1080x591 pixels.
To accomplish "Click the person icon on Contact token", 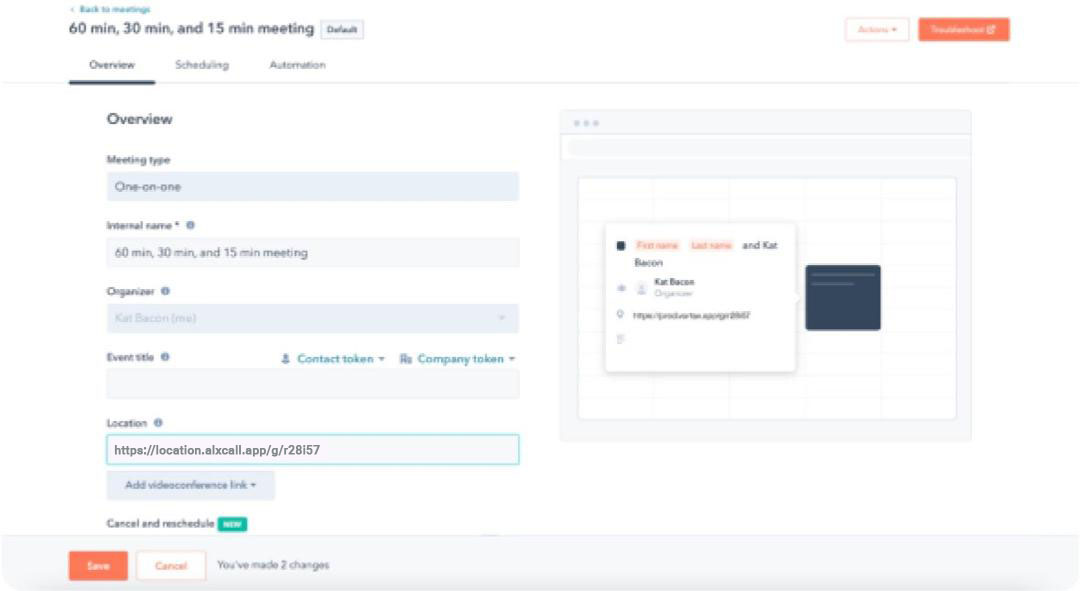I will pyautogui.click(x=286, y=359).
